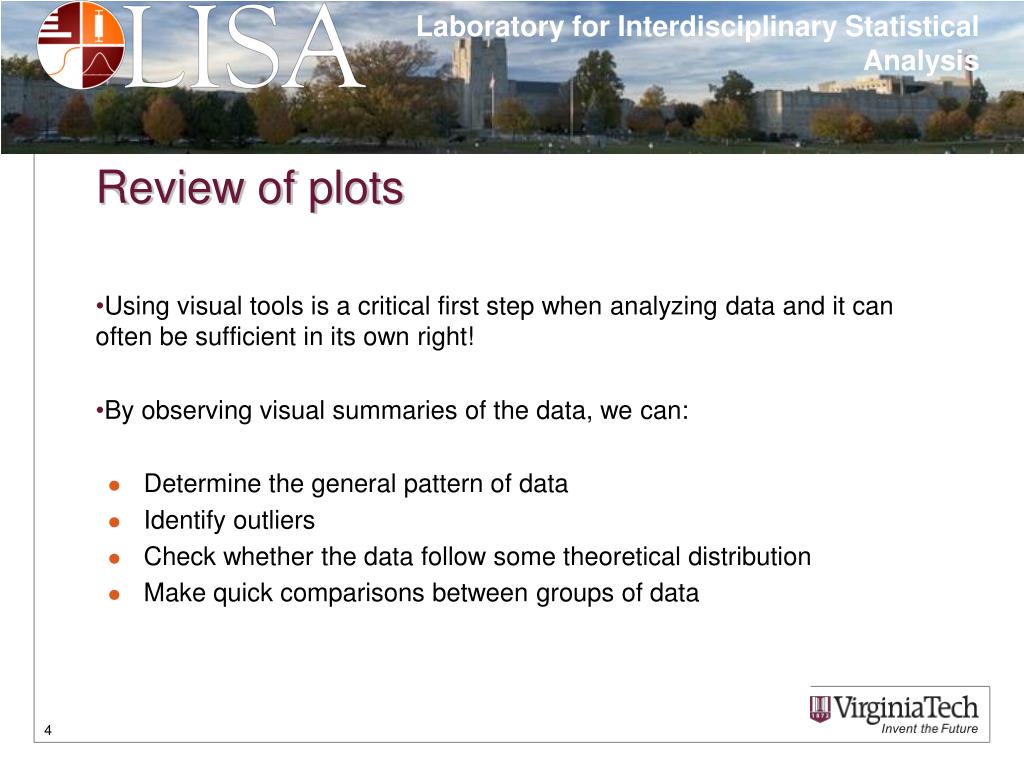Click the Laboratory for Interdisciplinary Statistical Analysis heading
The height and width of the screenshot is (768, 1024).
[x=697, y=43]
